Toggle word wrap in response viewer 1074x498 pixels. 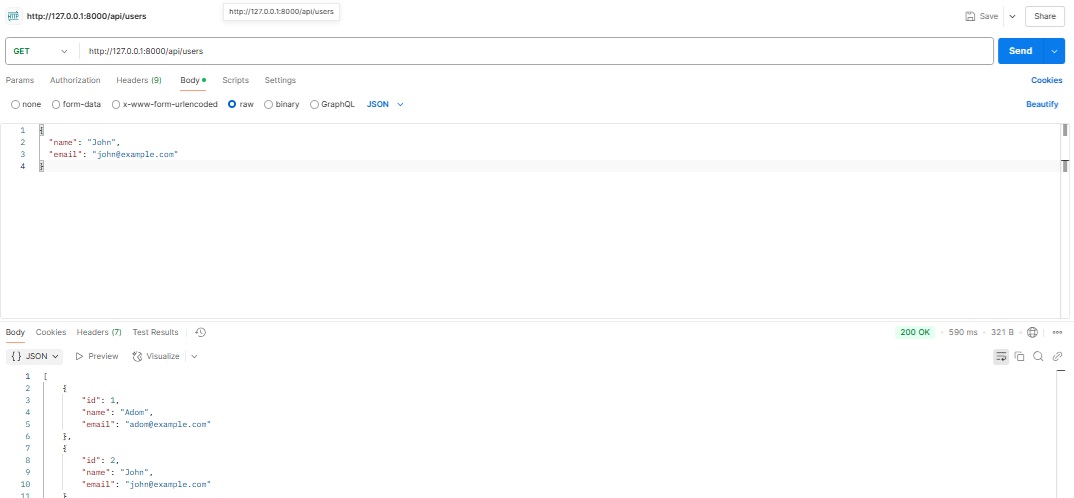pyautogui.click(x=1001, y=356)
